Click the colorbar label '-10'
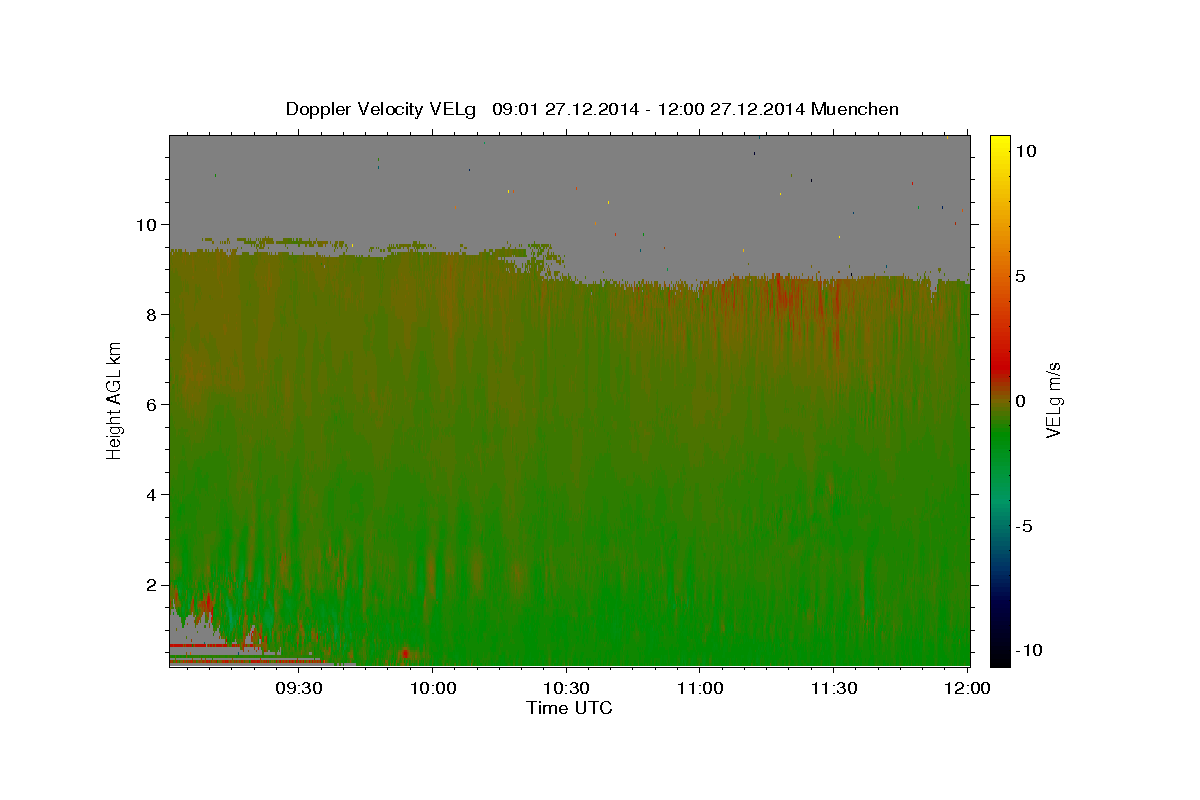The height and width of the screenshot is (800, 1200). [x=1027, y=650]
